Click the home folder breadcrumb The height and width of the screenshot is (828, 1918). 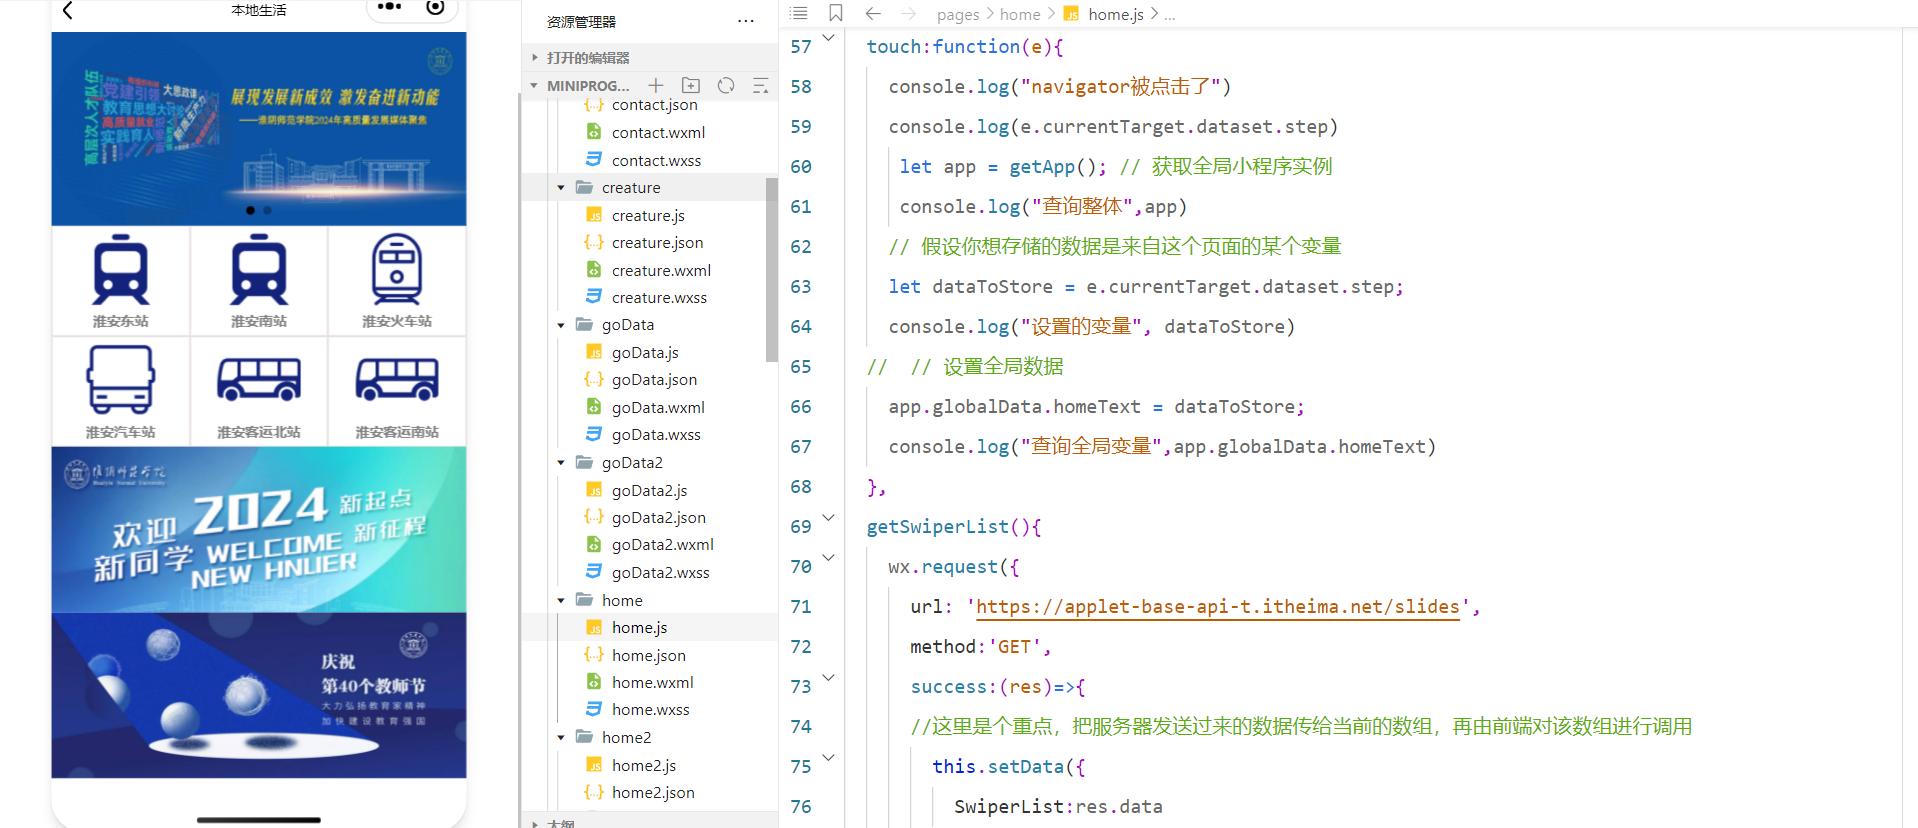click(x=1020, y=14)
